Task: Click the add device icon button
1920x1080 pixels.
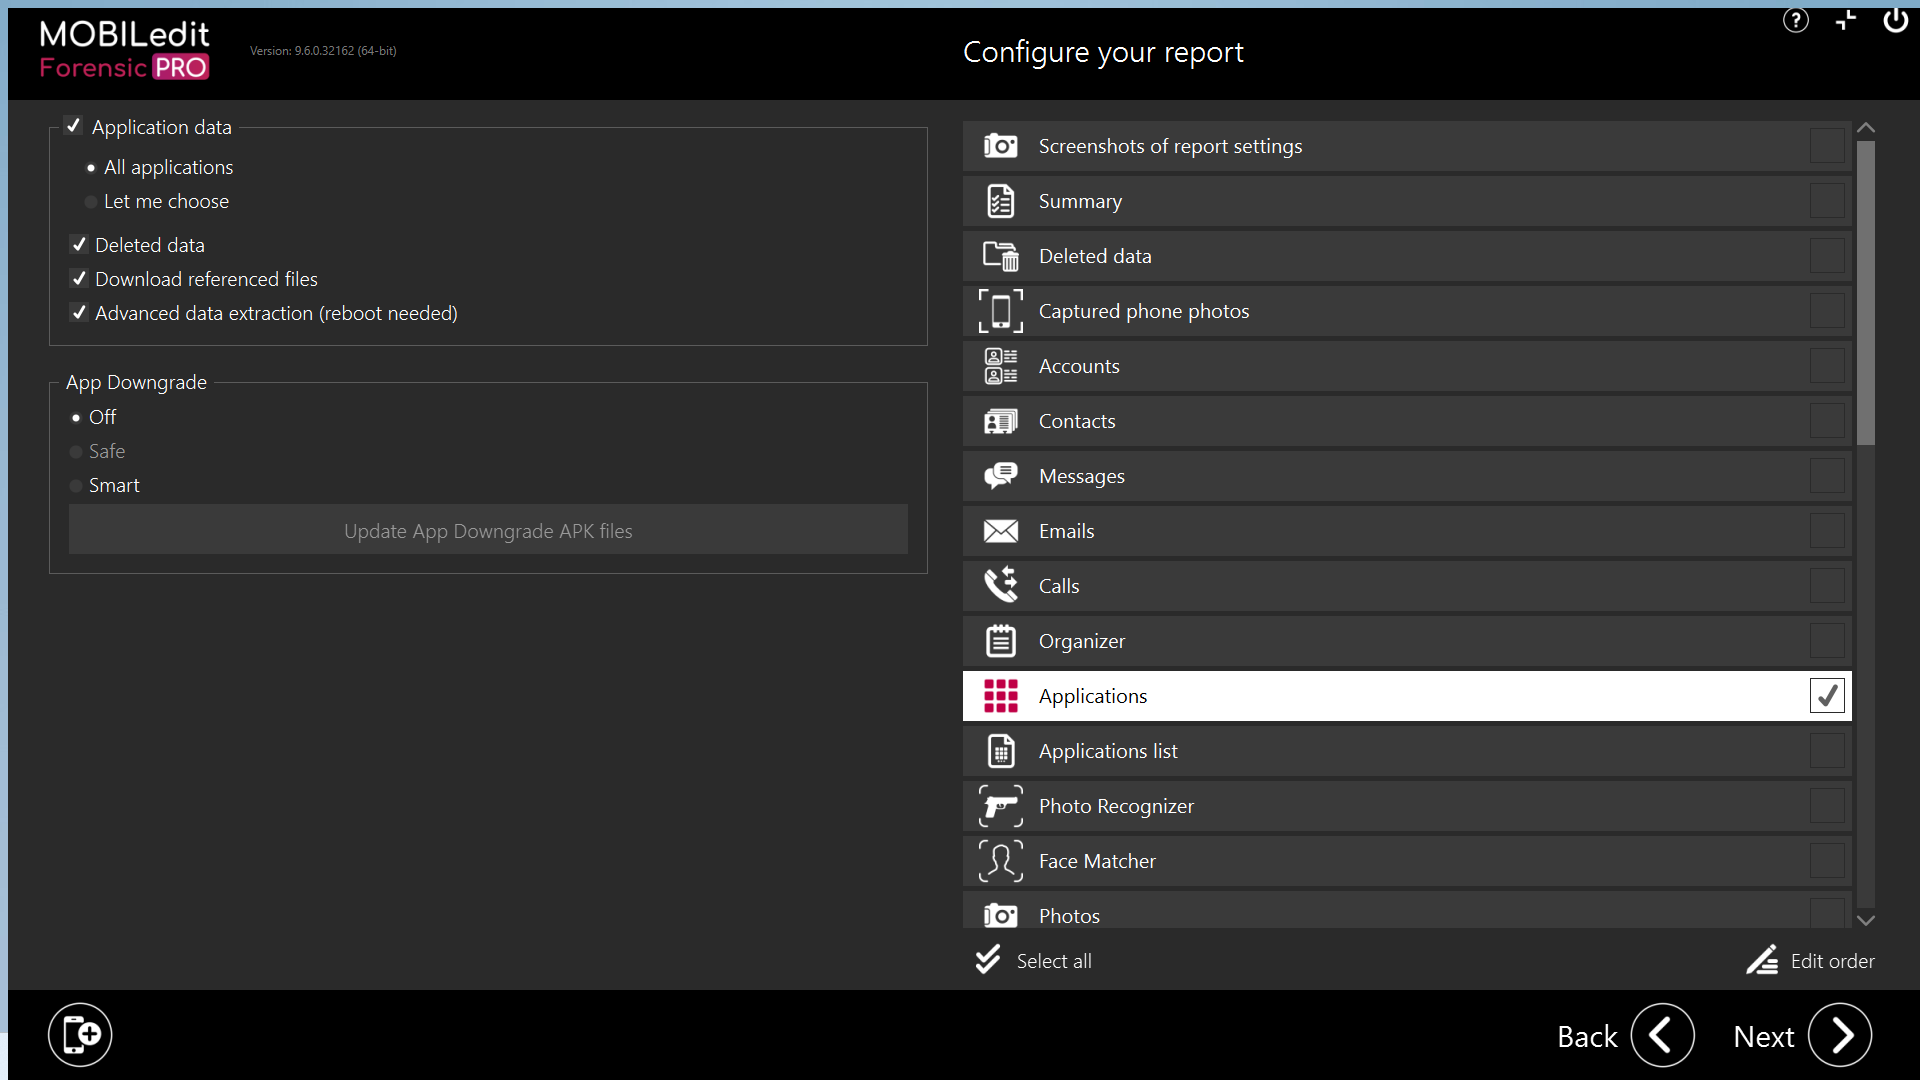Action: coord(80,1034)
